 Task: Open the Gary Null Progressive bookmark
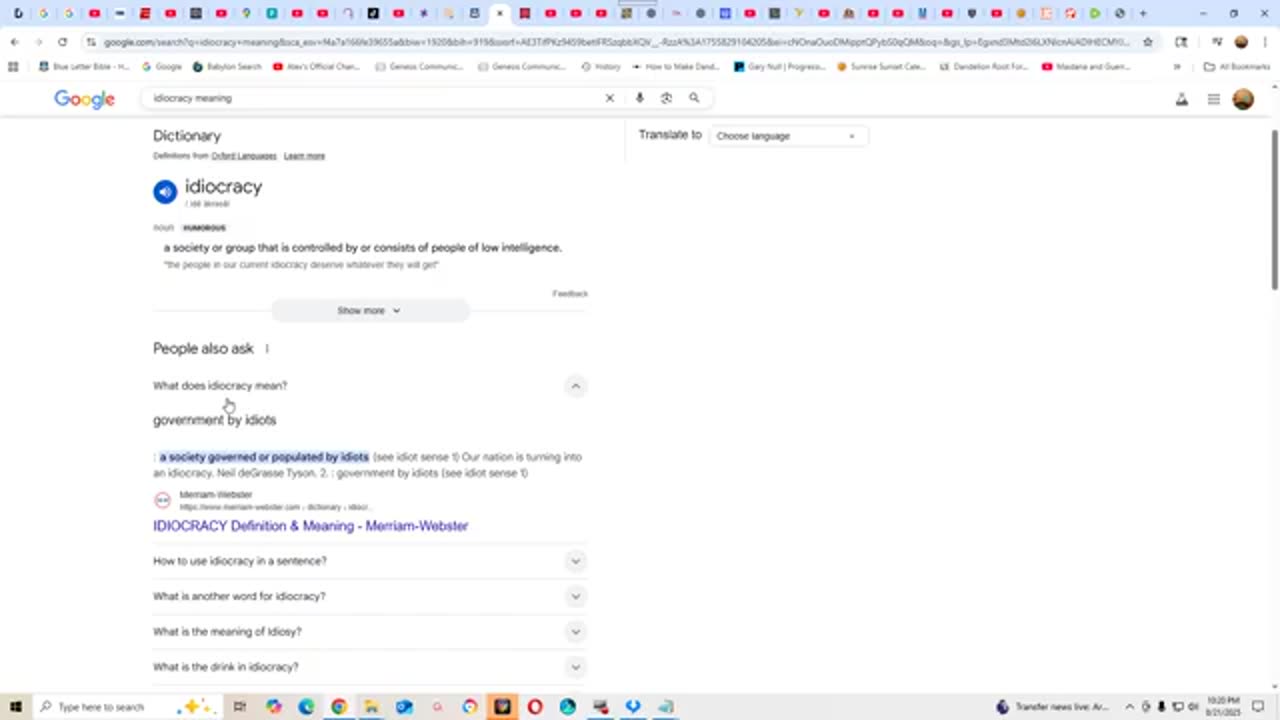779,66
